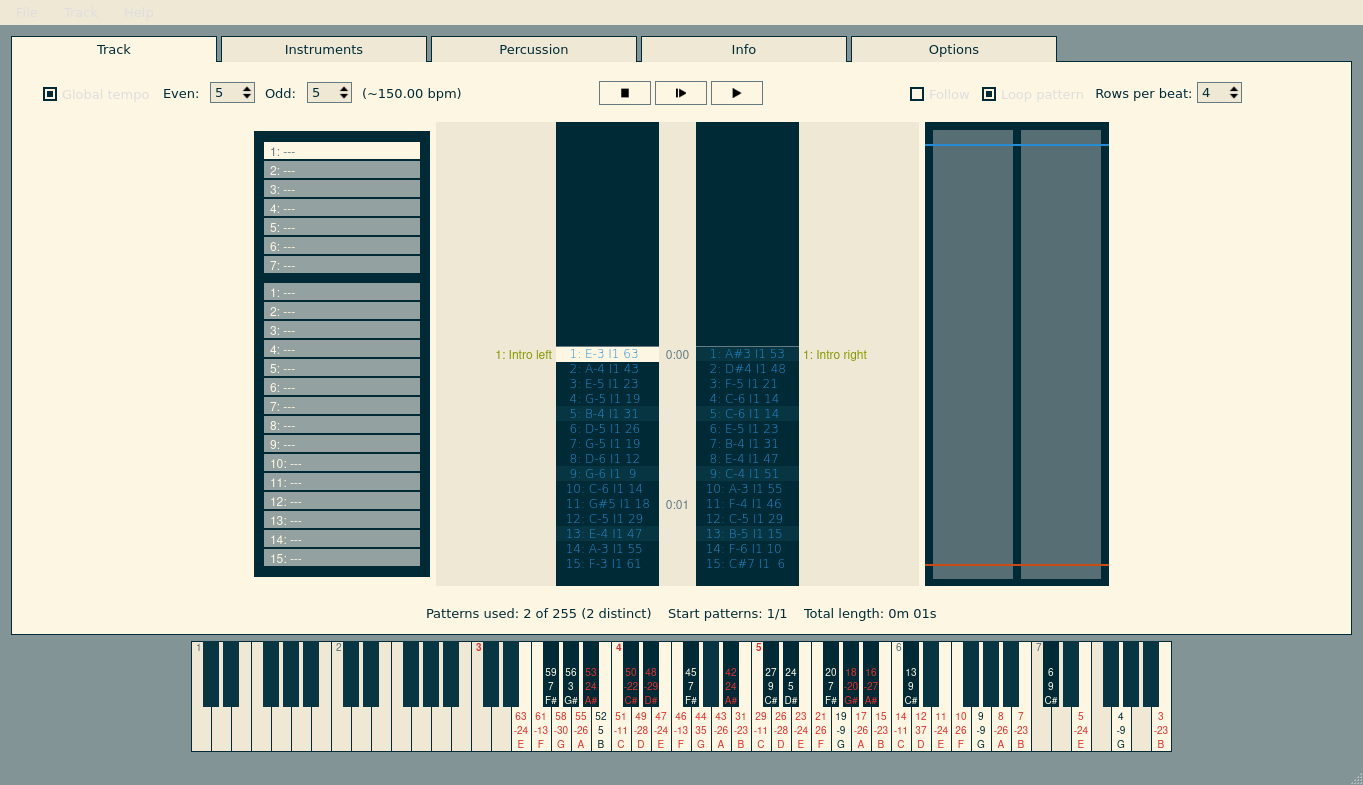Play the white piano key labeled 52 B
The image size is (1363, 785).
pyautogui.click(x=601, y=730)
